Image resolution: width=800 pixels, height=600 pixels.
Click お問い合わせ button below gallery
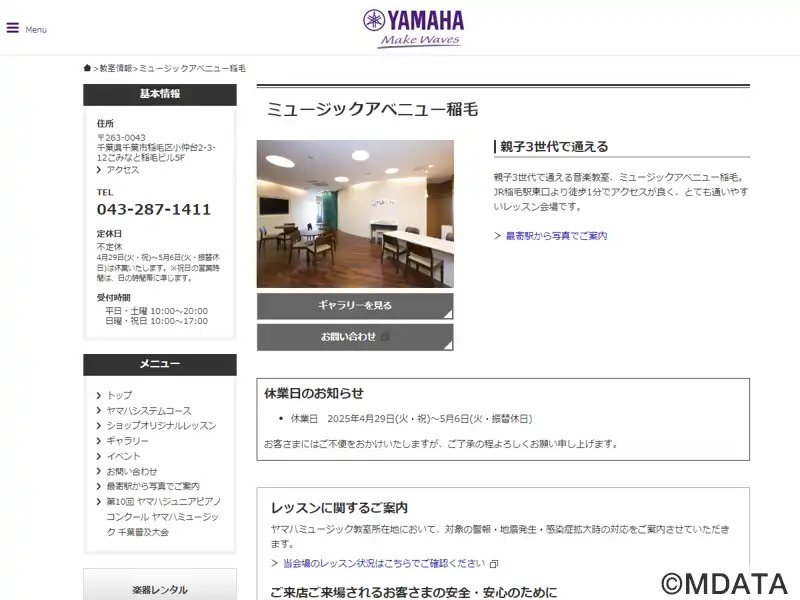(x=355, y=337)
